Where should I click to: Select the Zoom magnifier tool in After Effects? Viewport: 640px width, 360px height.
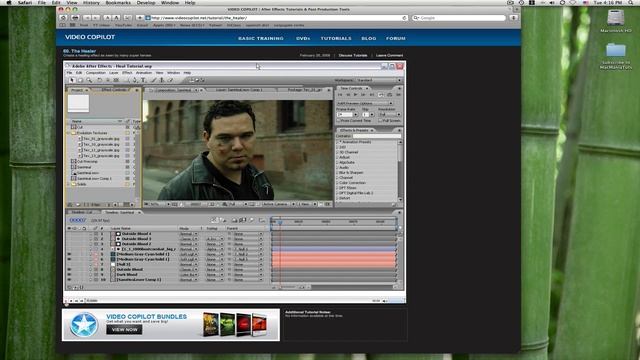(x=89, y=80)
